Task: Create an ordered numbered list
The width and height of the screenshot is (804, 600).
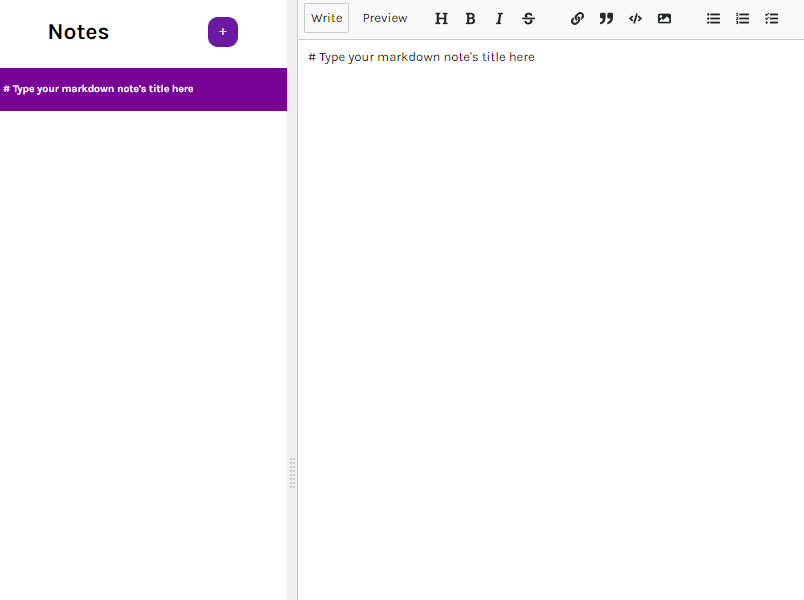Action: coord(742,18)
